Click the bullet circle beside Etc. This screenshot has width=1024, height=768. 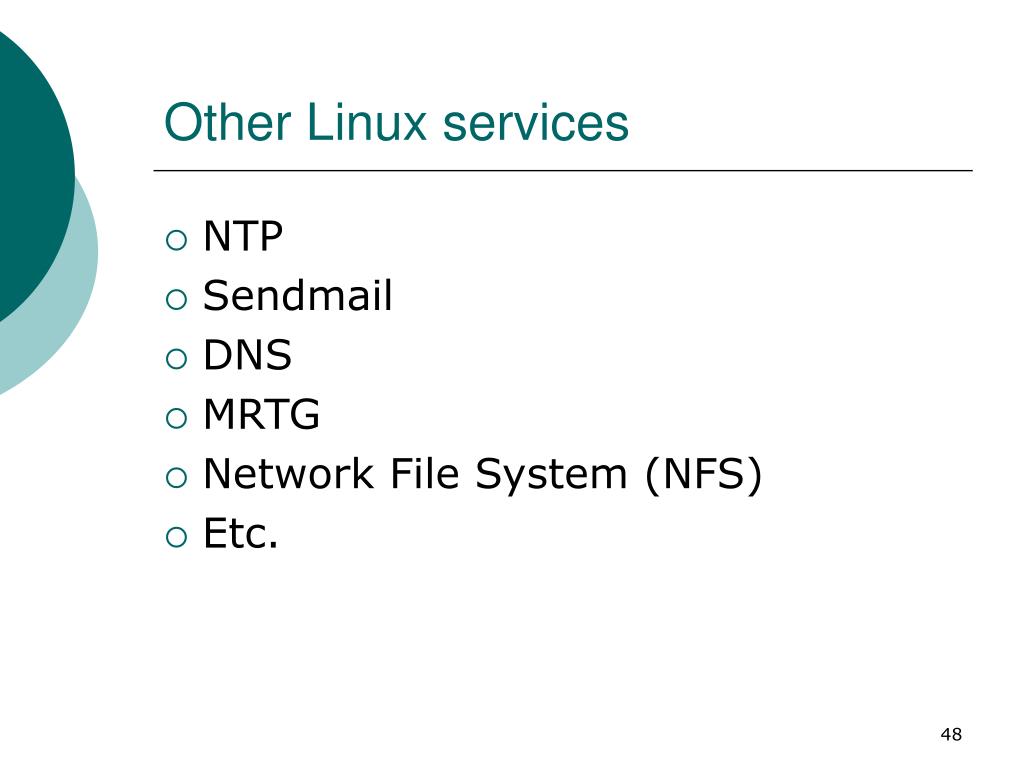pyautogui.click(x=176, y=537)
